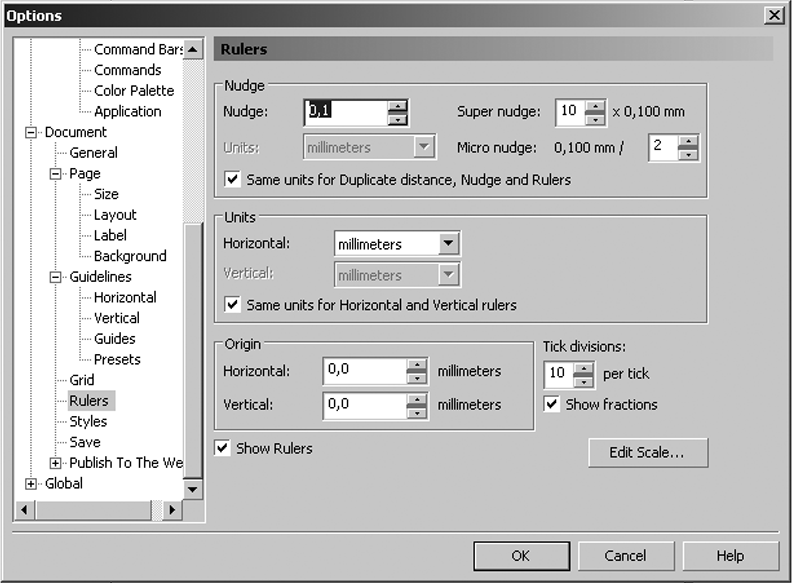Select Size under Page

click(x=106, y=195)
